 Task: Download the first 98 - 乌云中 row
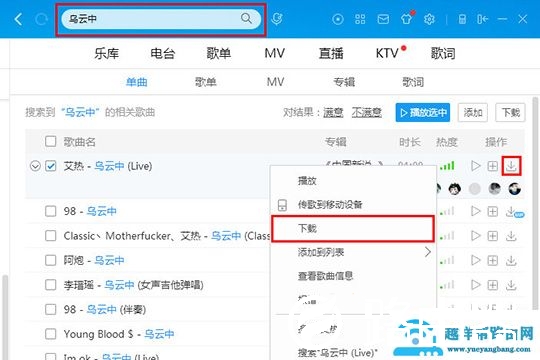point(511,211)
